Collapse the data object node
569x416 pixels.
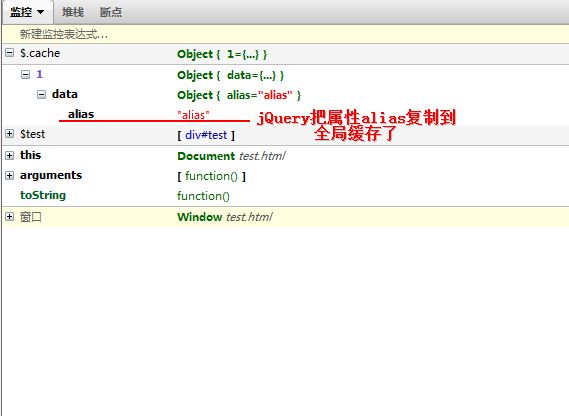[x=42, y=94]
